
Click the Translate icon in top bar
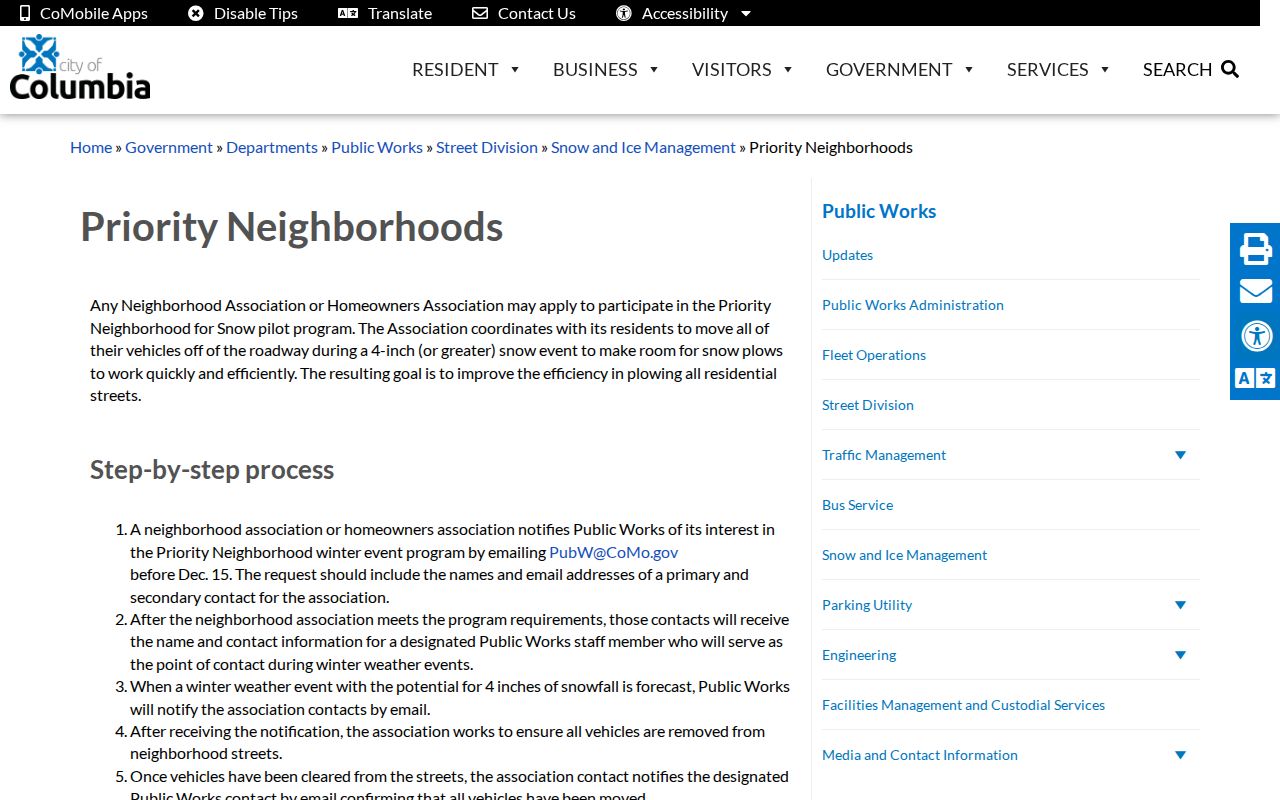pyautogui.click(x=348, y=13)
